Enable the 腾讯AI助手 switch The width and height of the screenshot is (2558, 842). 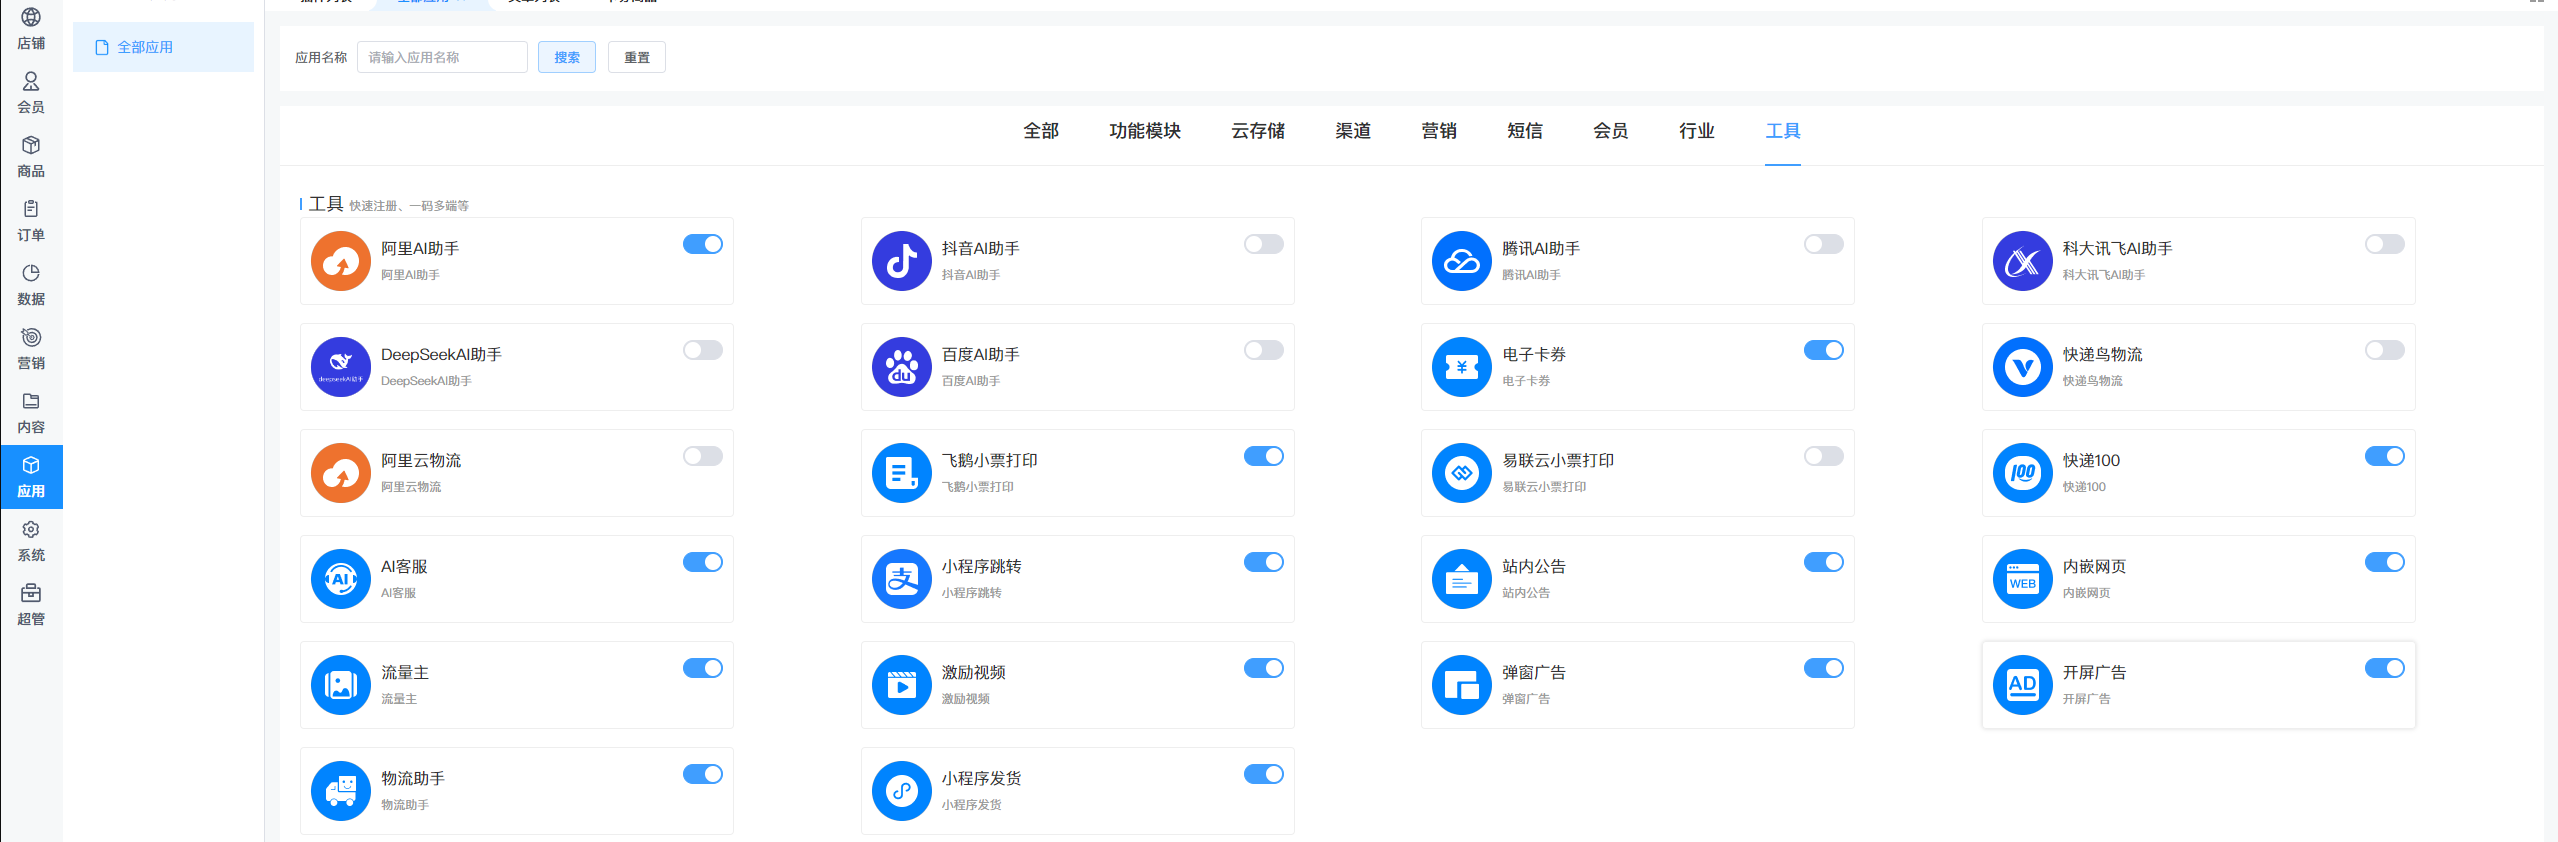[1824, 244]
